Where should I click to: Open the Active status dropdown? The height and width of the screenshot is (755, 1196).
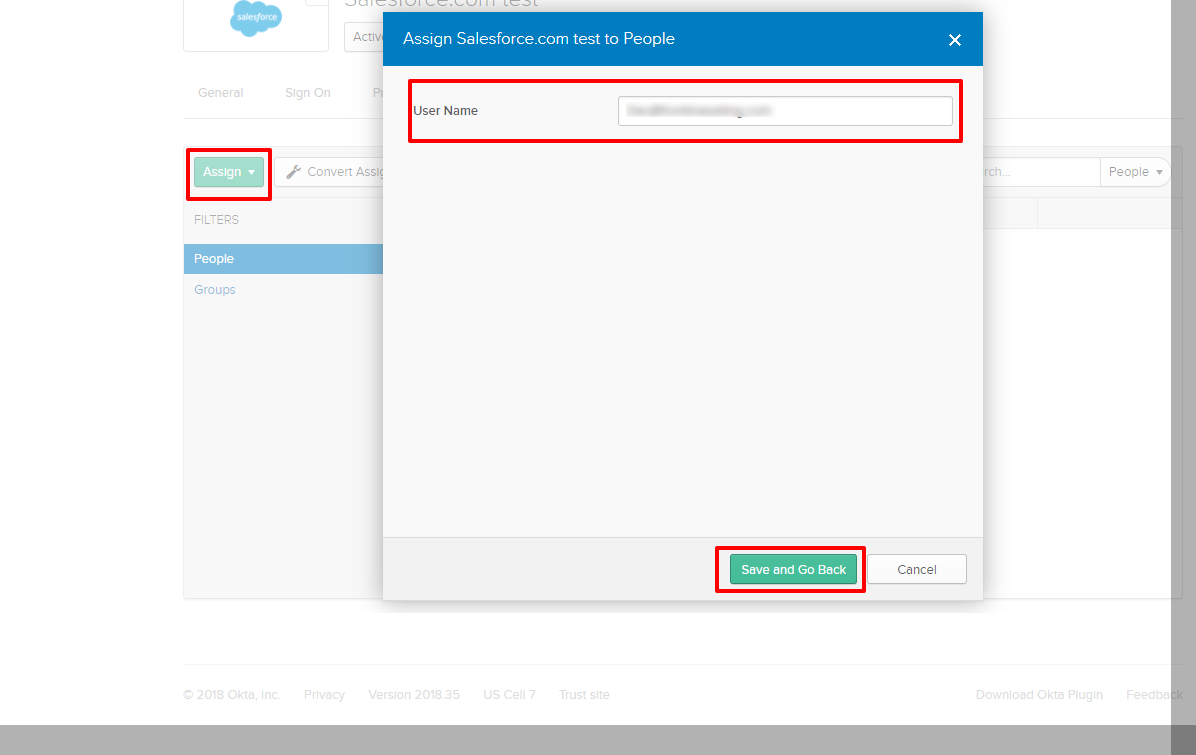click(x=364, y=37)
